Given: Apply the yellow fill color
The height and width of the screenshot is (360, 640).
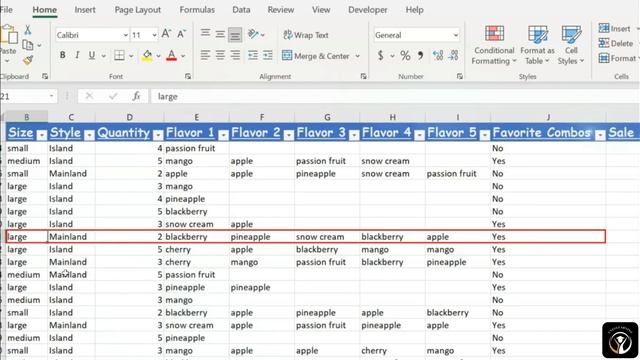Looking at the screenshot, I should pyautogui.click(x=147, y=56).
